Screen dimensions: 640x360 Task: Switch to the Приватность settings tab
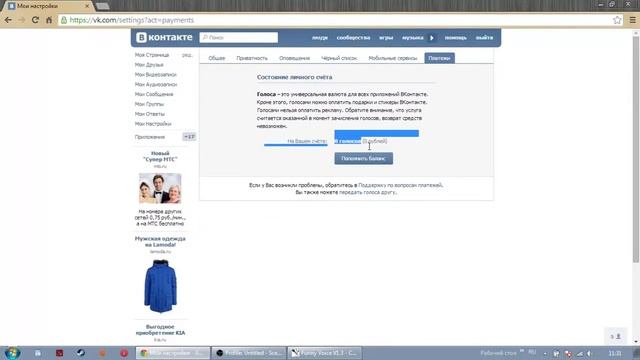[252, 58]
